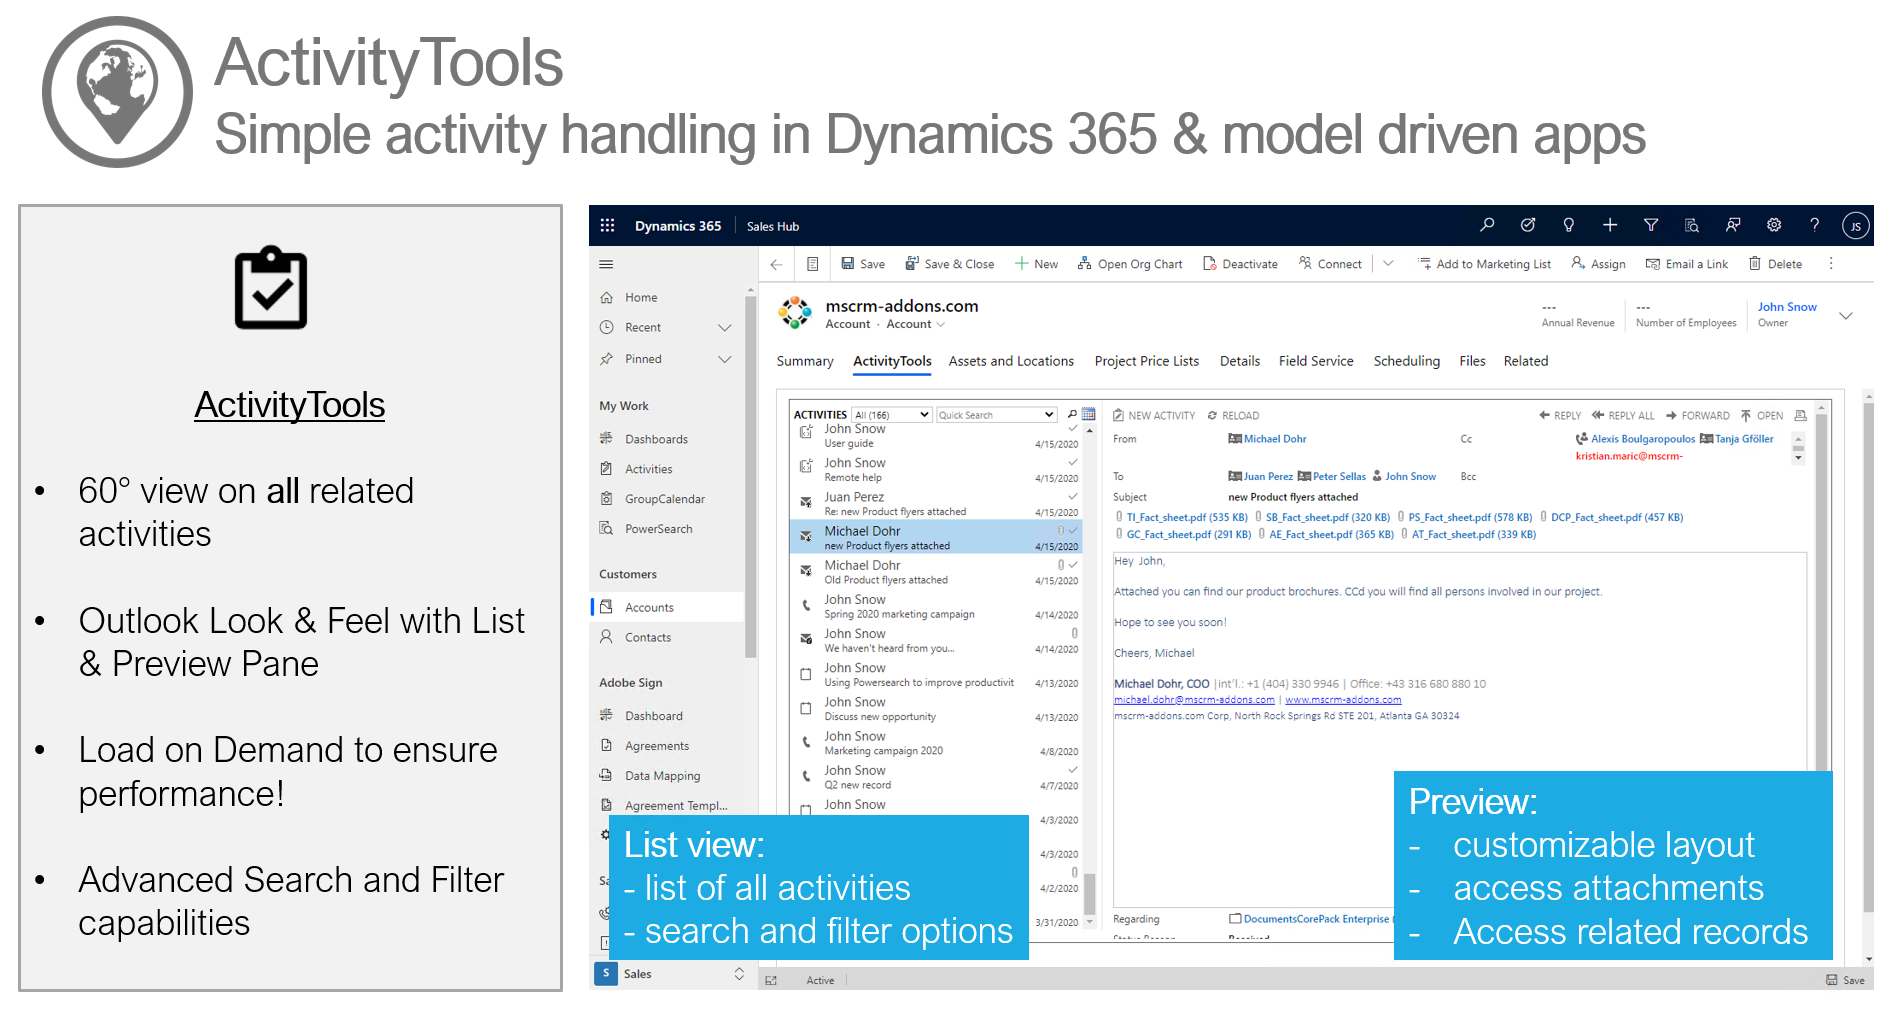Viewport: 1895px width, 1011px height.
Task: Click the search magnifier in top bar
Action: [x=1487, y=225]
